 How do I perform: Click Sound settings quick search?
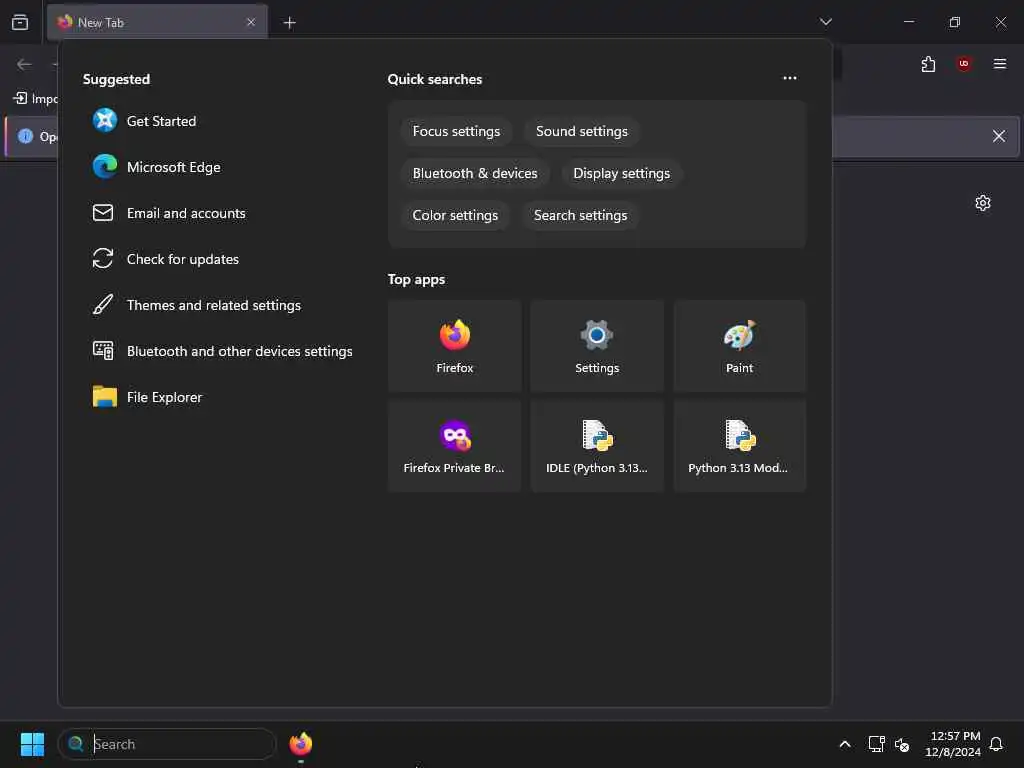click(x=581, y=131)
